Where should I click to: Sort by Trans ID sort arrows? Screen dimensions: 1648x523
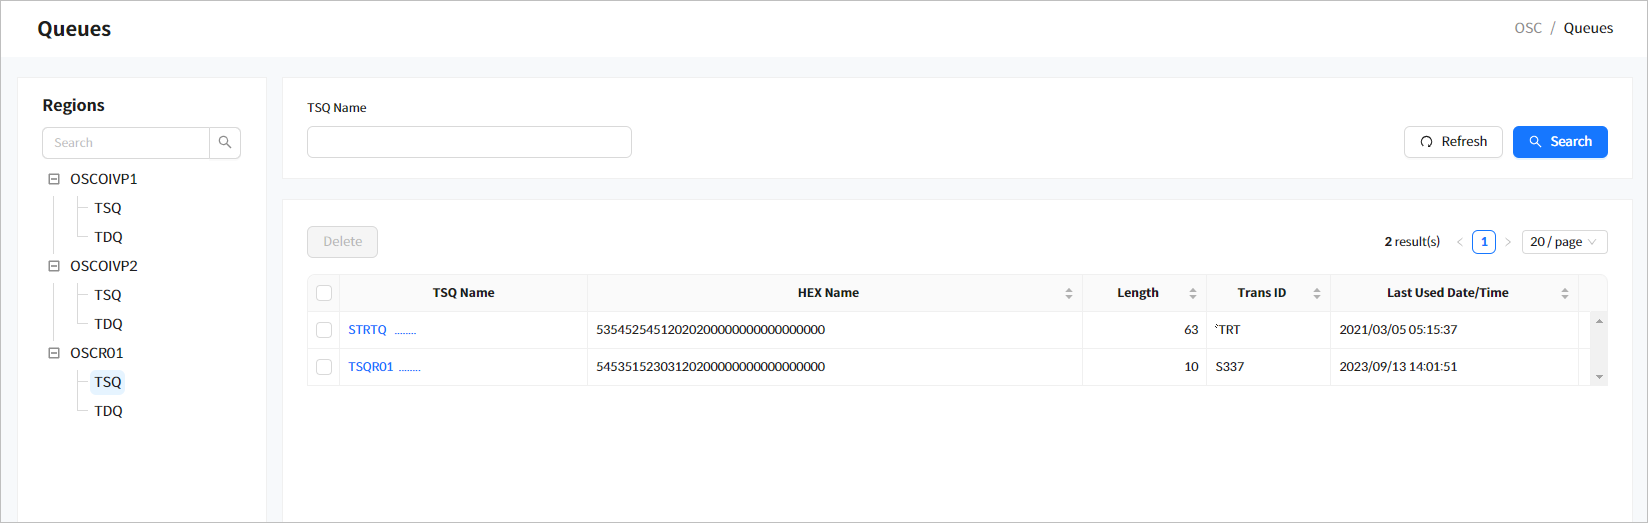(x=1316, y=293)
